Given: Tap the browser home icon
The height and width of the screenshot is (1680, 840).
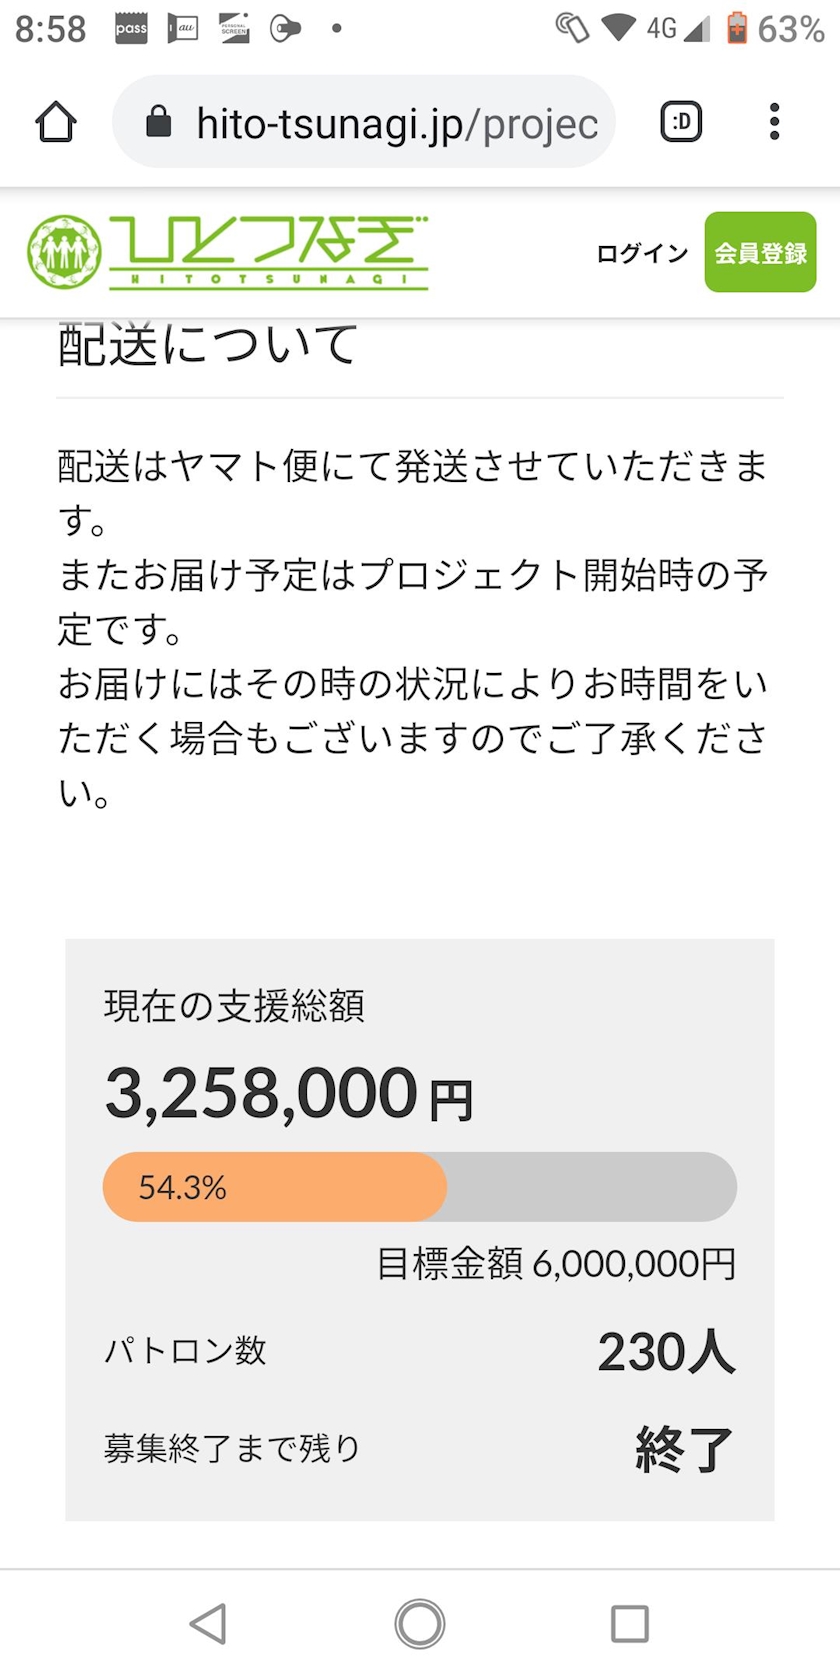Looking at the screenshot, I should (56, 123).
